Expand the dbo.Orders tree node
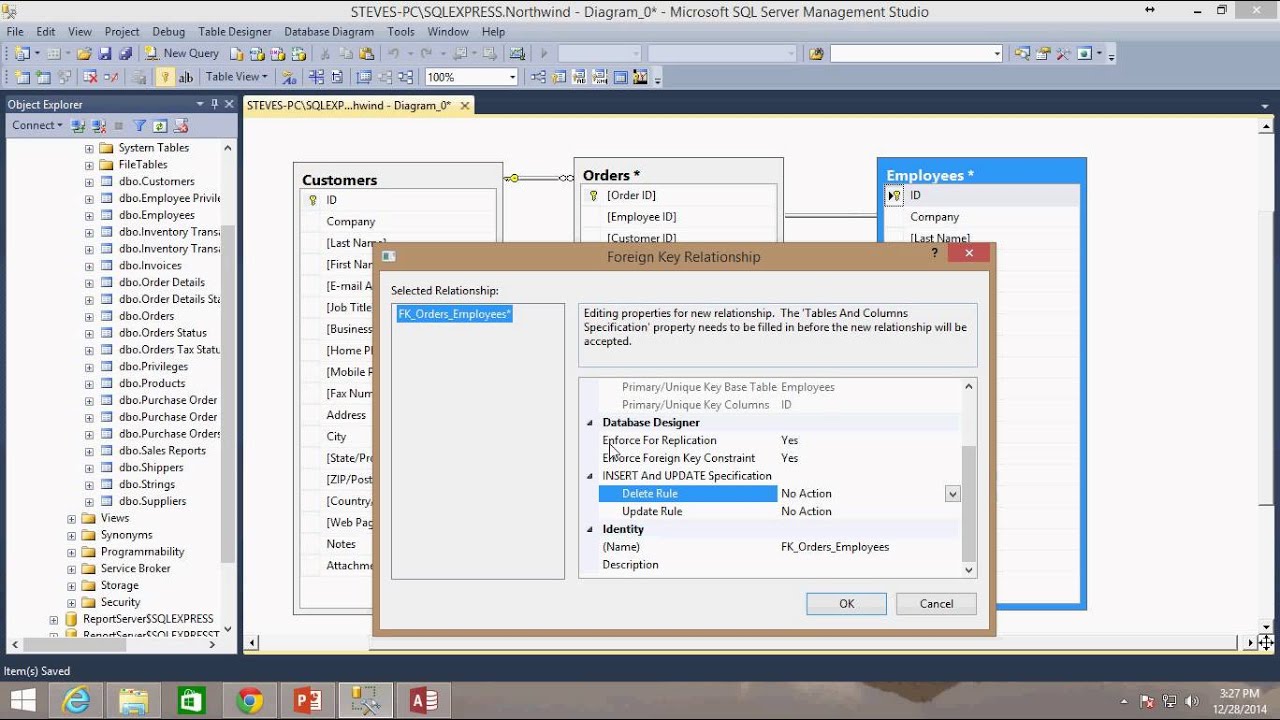Viewport: 1280px width, 720px height. pyautogui.click(x=89, y=316)
